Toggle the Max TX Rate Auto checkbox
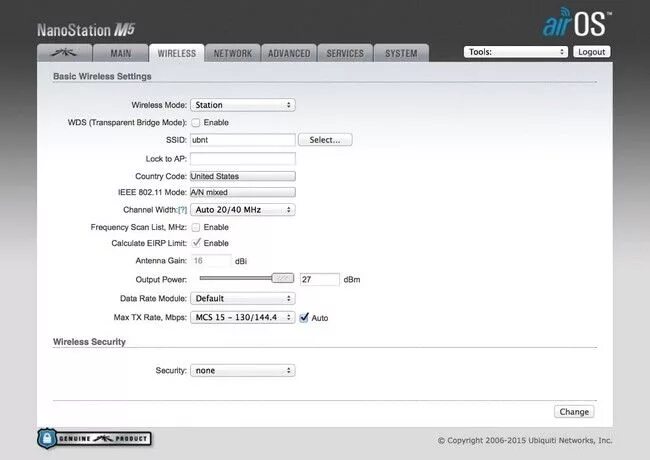 point(304,317)
